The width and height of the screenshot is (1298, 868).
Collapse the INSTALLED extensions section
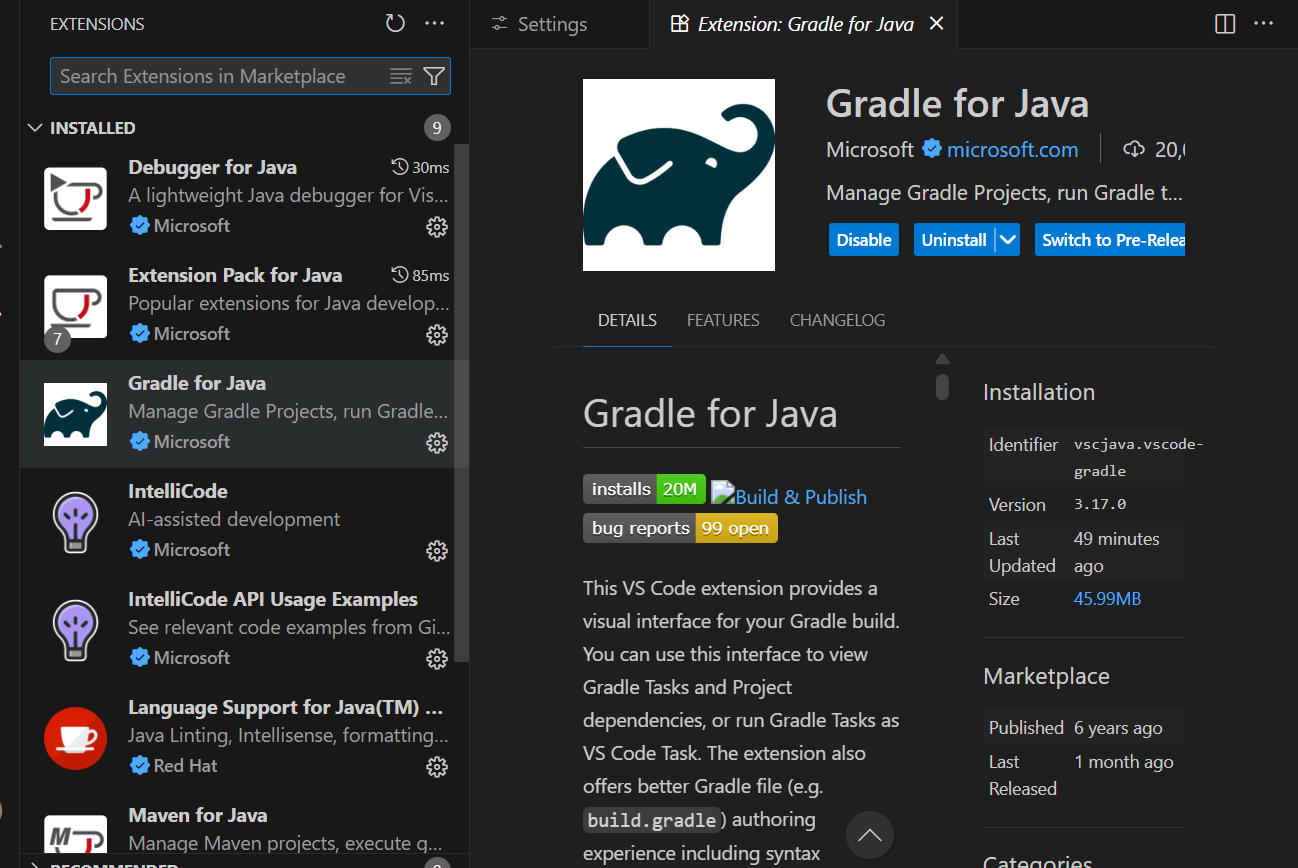[x=36, y=127]
